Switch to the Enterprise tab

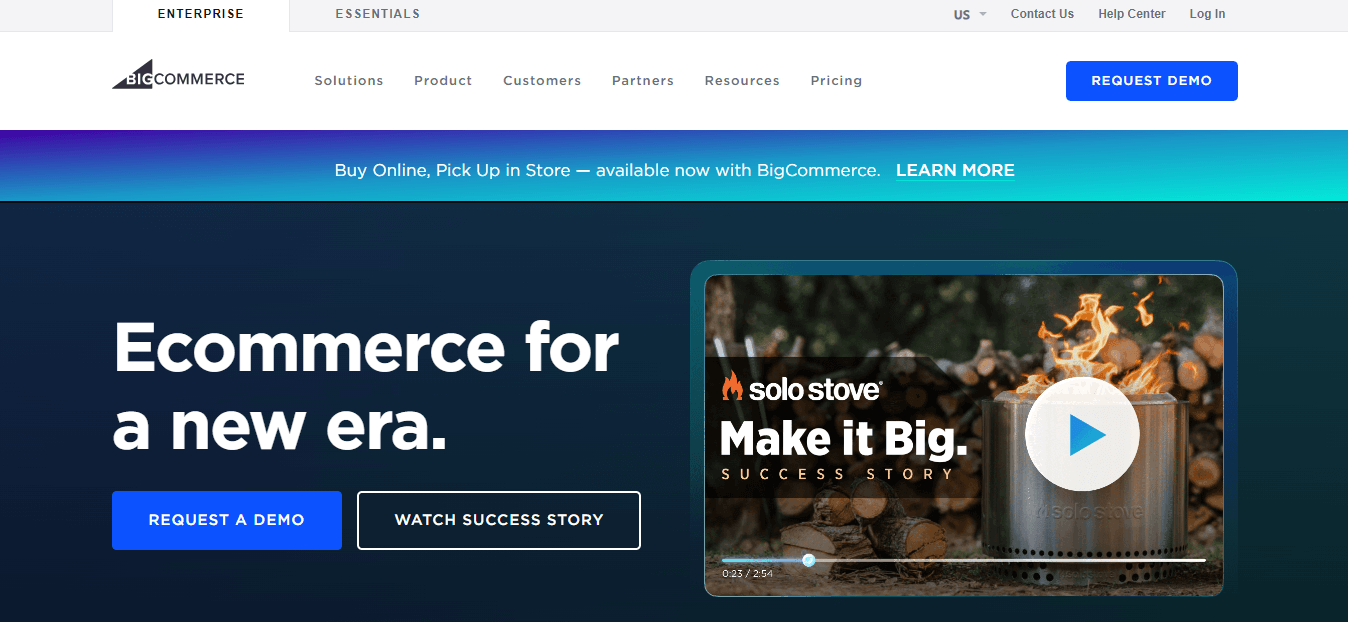[201, 15]
